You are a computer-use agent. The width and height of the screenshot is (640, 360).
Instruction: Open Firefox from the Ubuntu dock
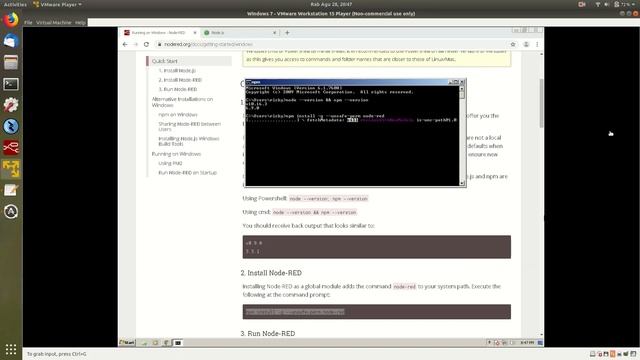click(x=11, y=20)
